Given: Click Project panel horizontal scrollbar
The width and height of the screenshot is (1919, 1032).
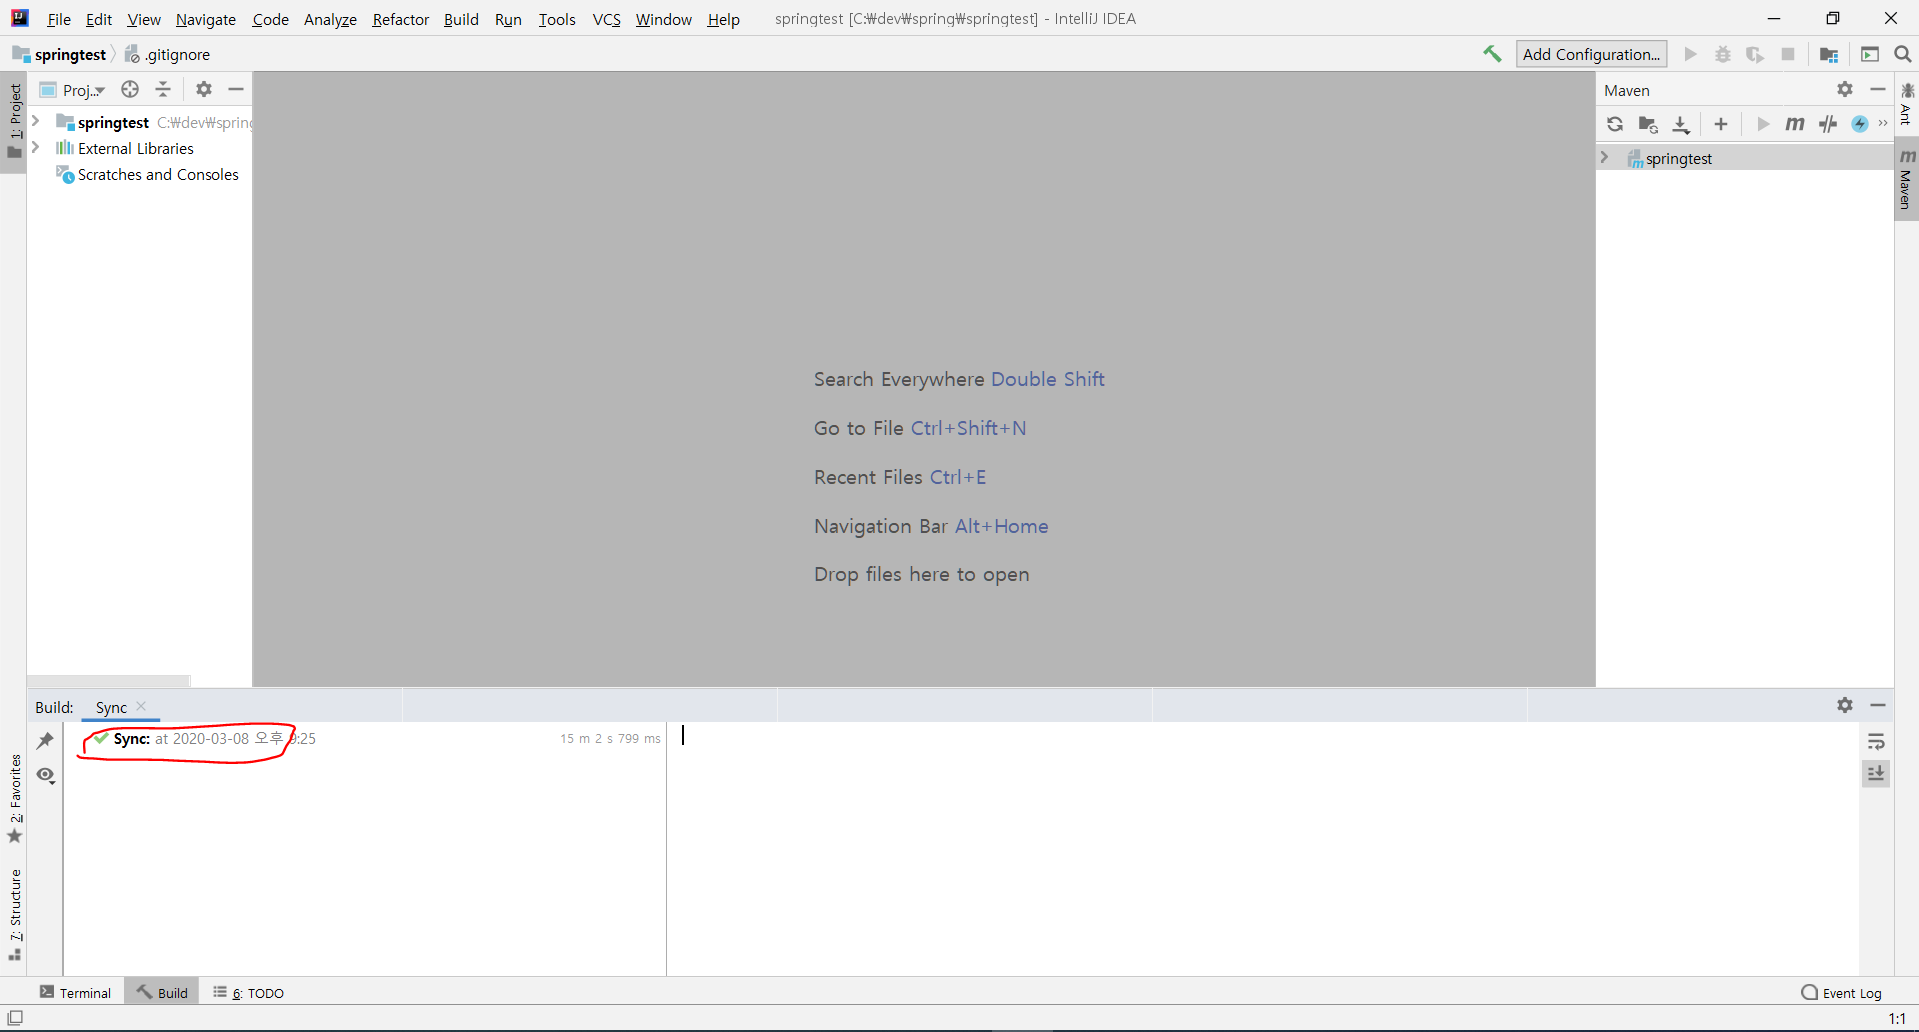Looking at the screenshot, I should tap(108, 681).
